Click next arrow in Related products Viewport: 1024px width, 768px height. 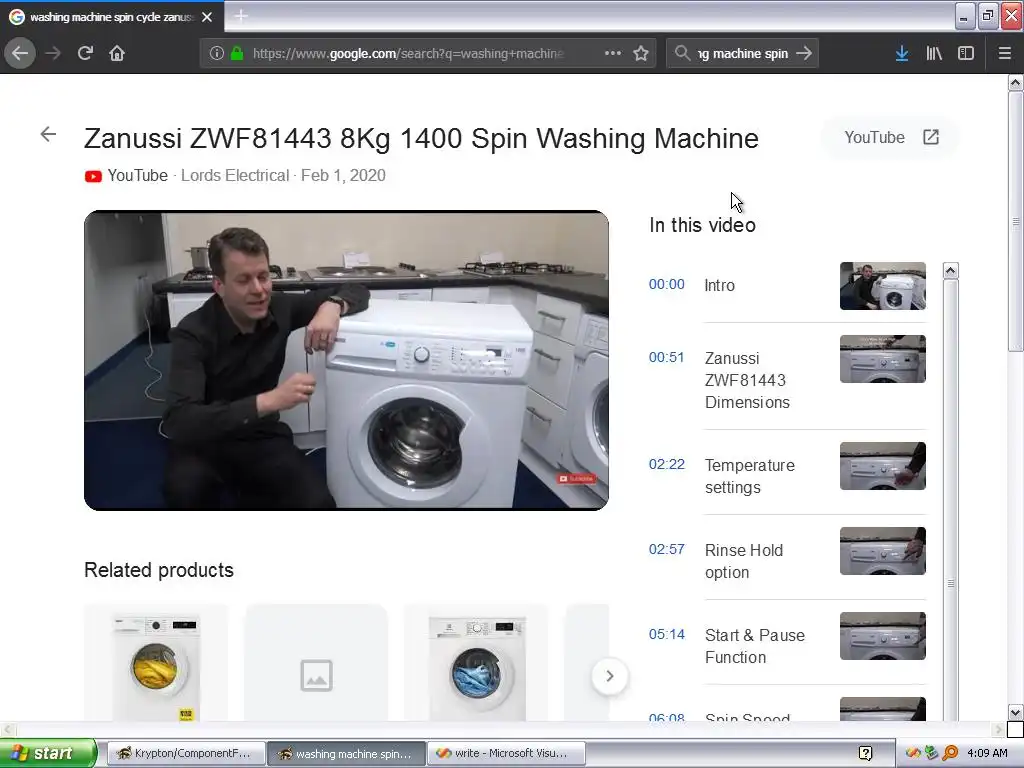(x=609, y=676)
